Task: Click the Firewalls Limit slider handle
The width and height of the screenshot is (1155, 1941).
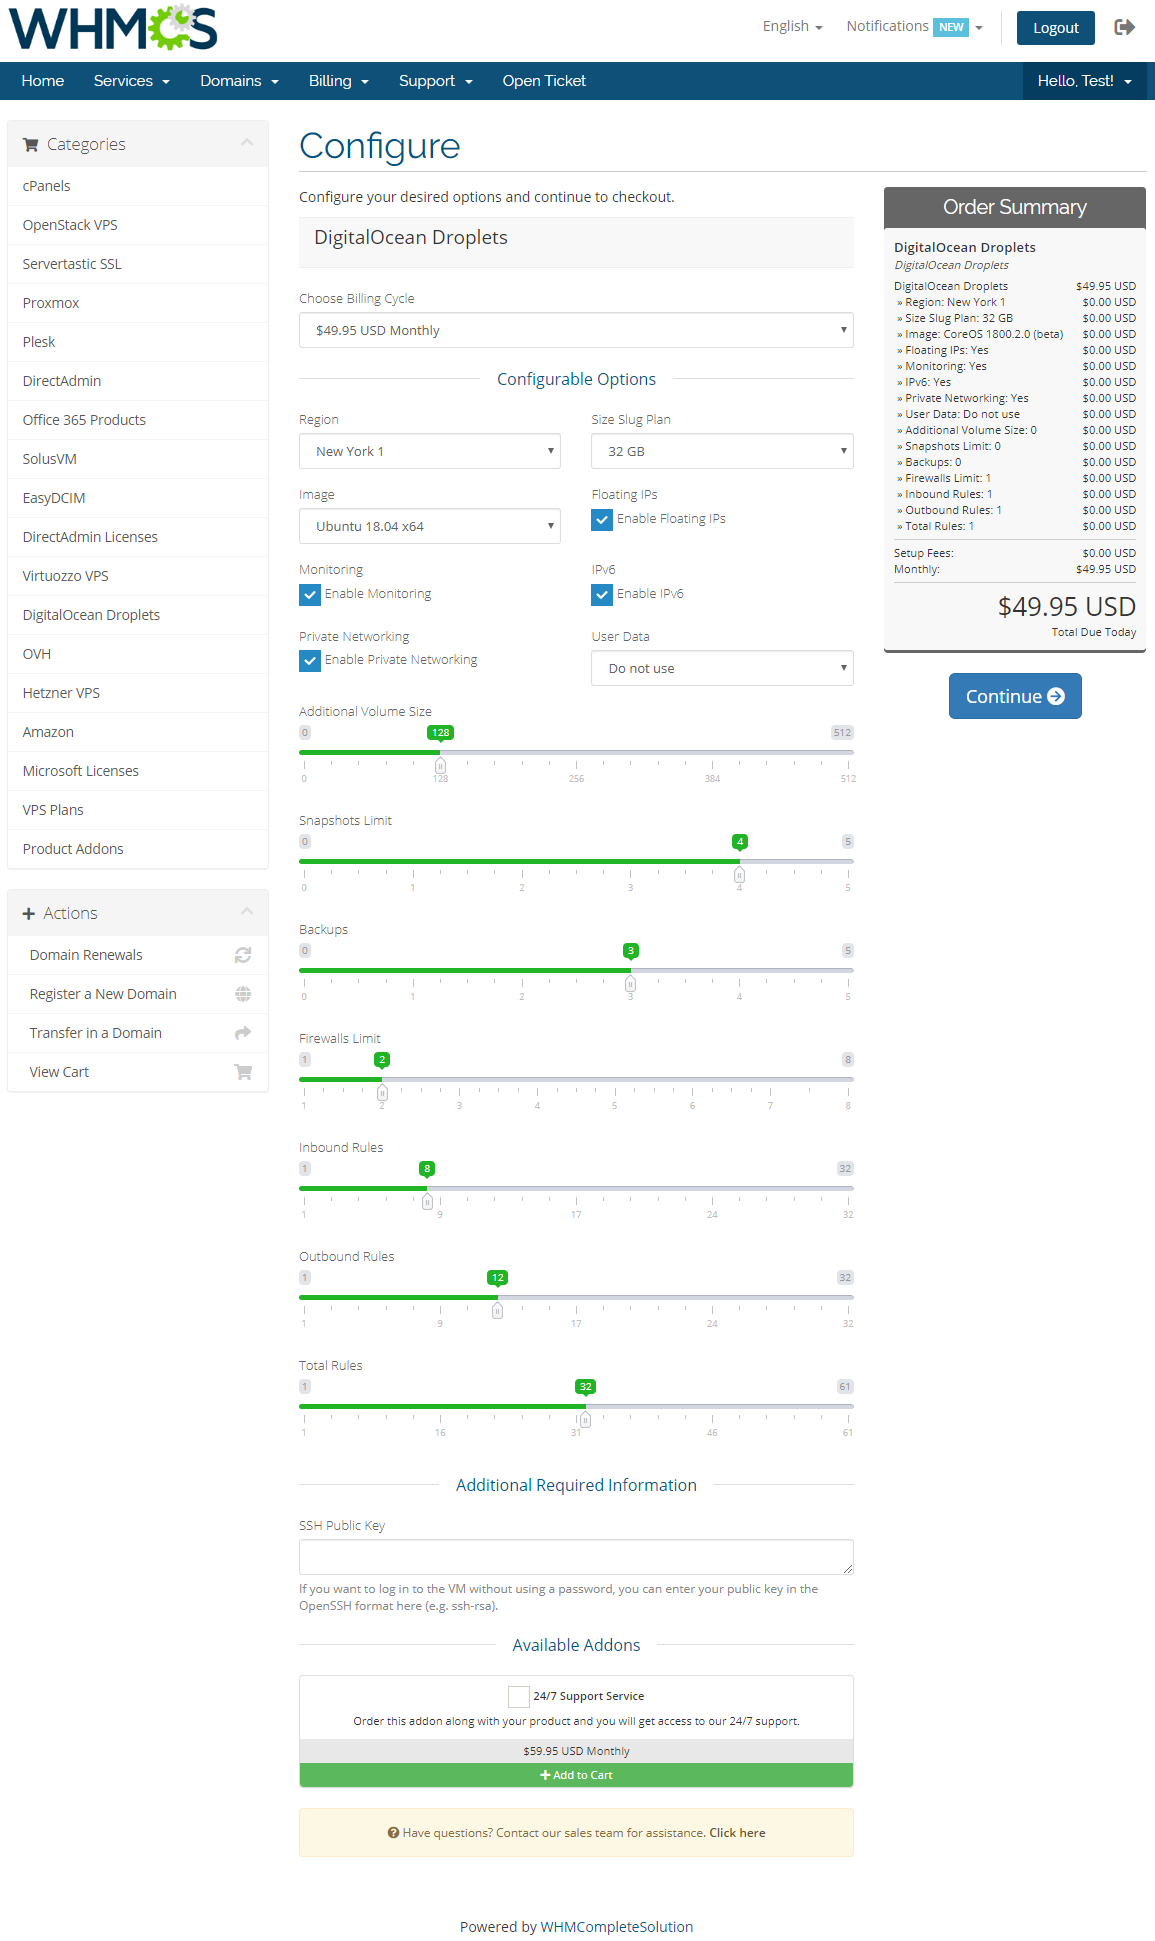Action: (382, 1093)
